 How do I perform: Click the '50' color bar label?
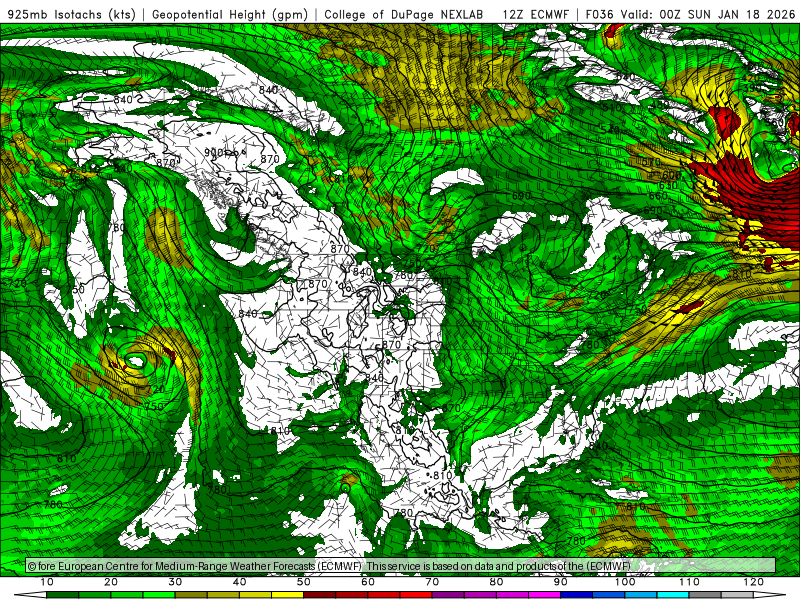(x=304, y=582)
